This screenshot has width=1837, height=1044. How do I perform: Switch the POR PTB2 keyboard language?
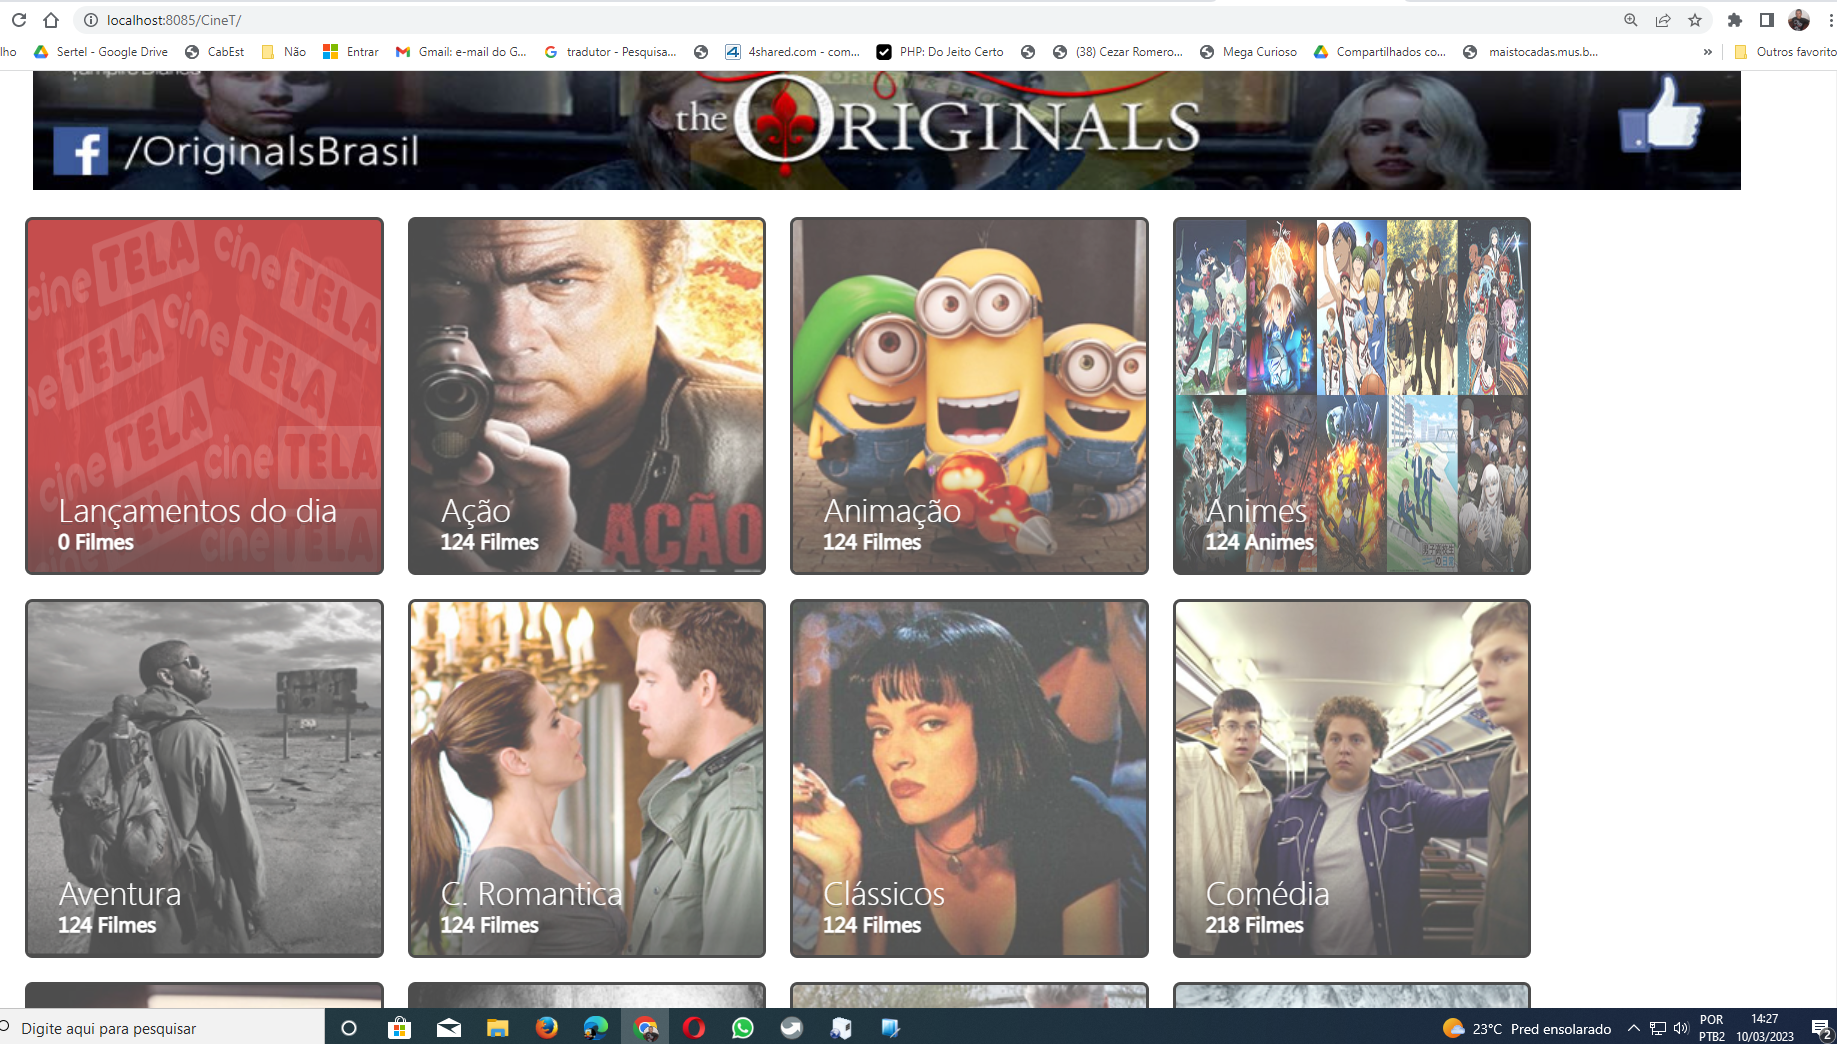[1712, 1028]
